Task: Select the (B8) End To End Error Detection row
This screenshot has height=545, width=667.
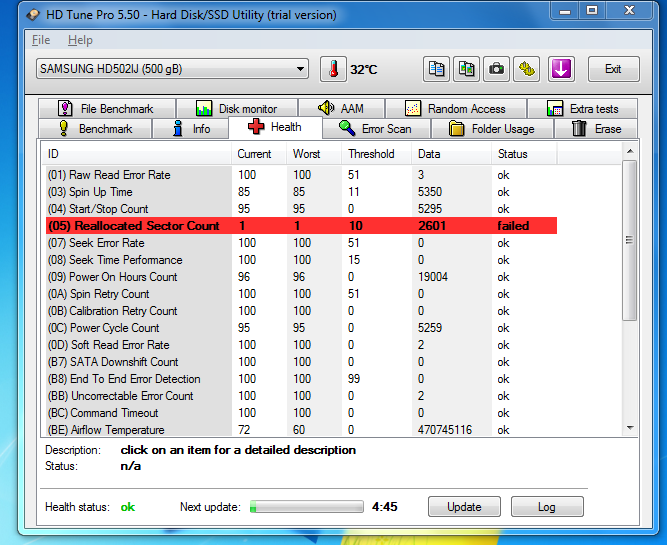Action: coord(301,379)
